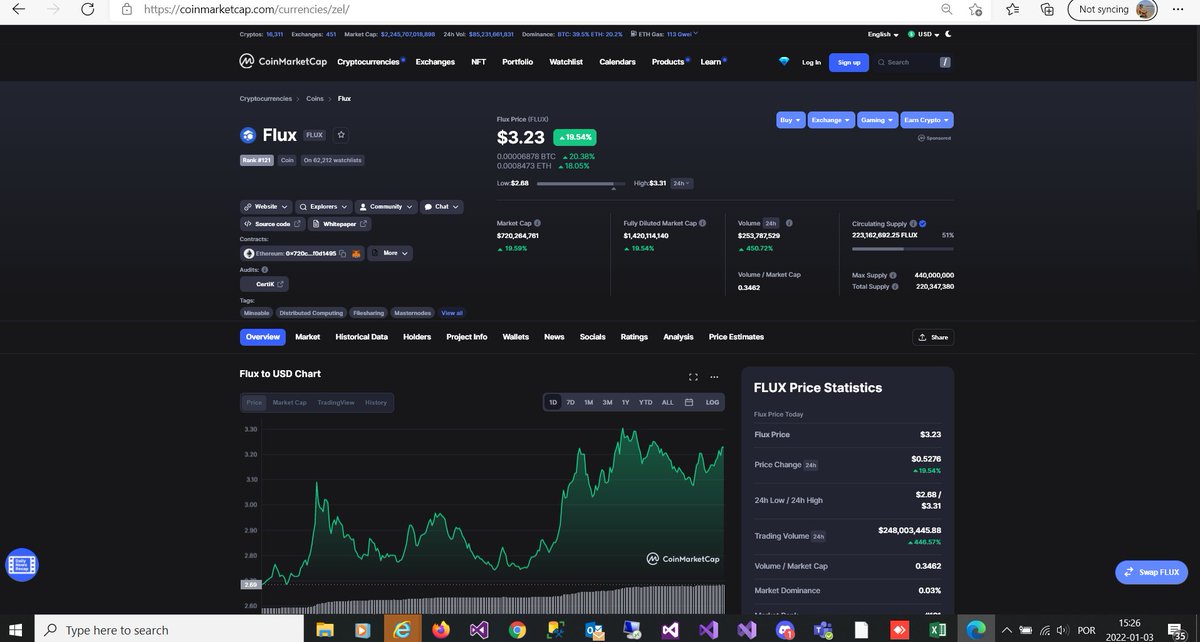Open USD currency selector
Viewport: 1200px width, 642px height.
tap(924, 34)
